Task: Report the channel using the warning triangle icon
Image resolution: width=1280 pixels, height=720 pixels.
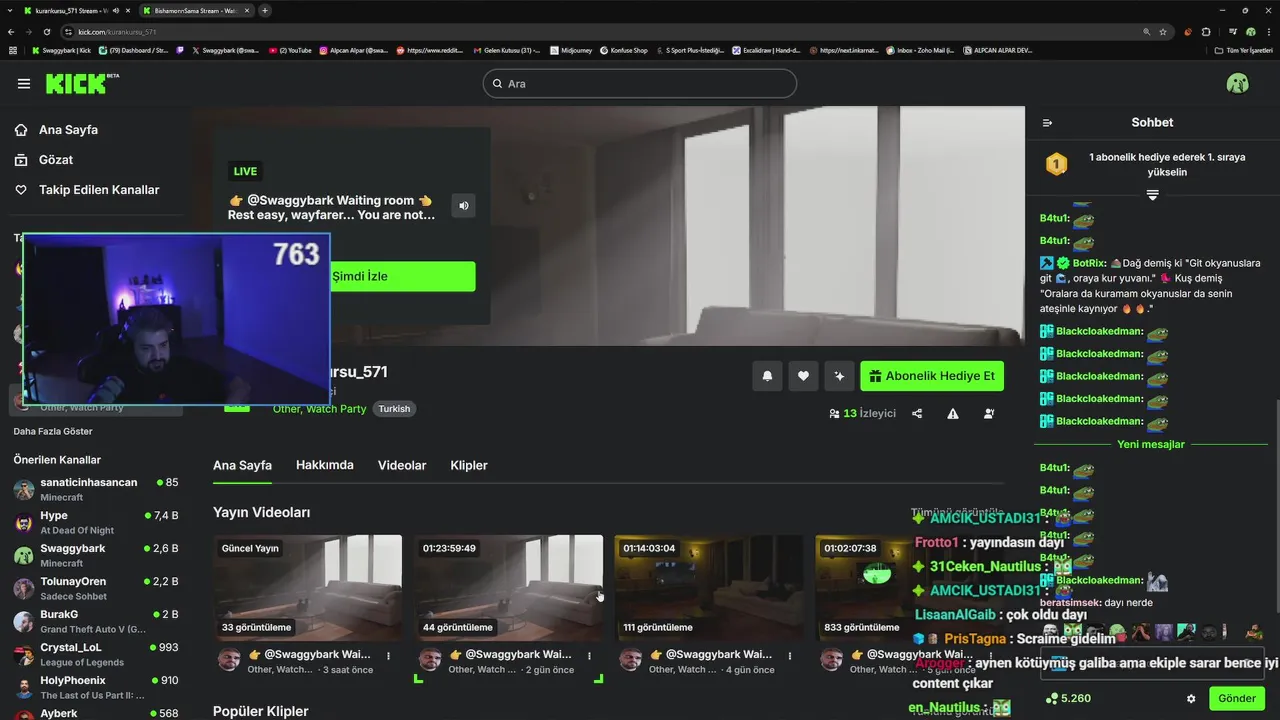Action: (x=953, y=413)
